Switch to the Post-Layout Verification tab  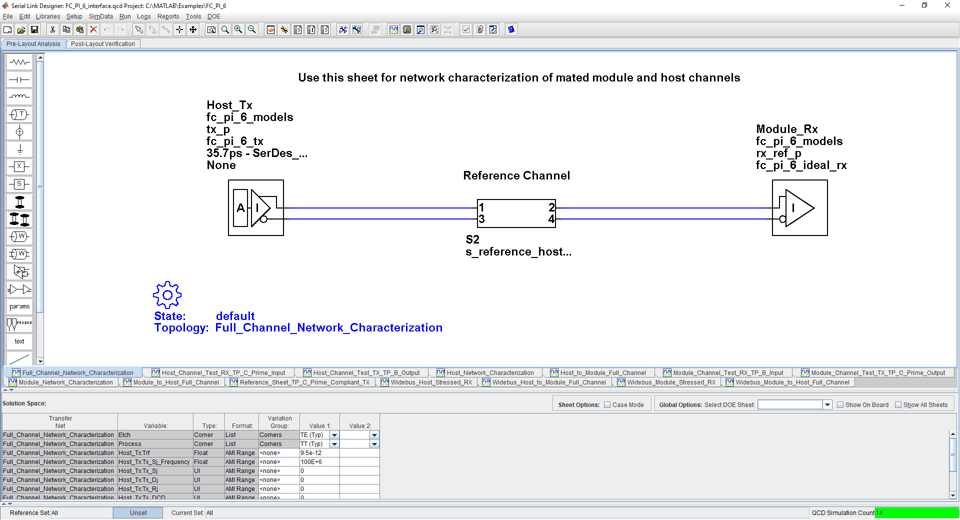[x=103, y=44]
